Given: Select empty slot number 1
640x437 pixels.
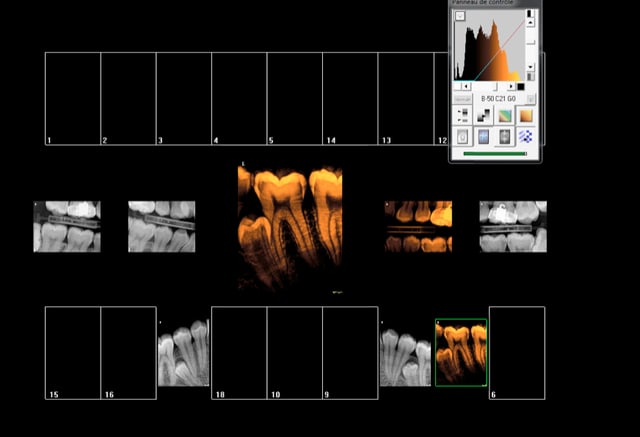Looking at the screenshot, I should pos(73,99).
